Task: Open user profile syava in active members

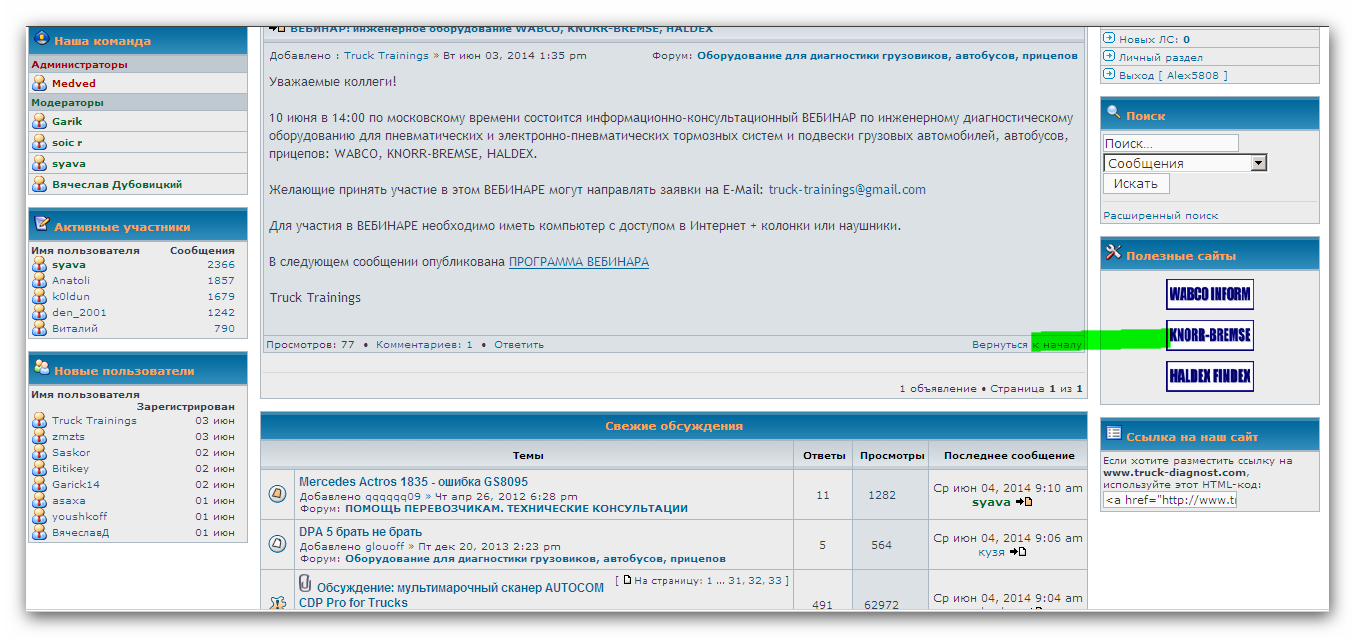Action: (69, 265)
